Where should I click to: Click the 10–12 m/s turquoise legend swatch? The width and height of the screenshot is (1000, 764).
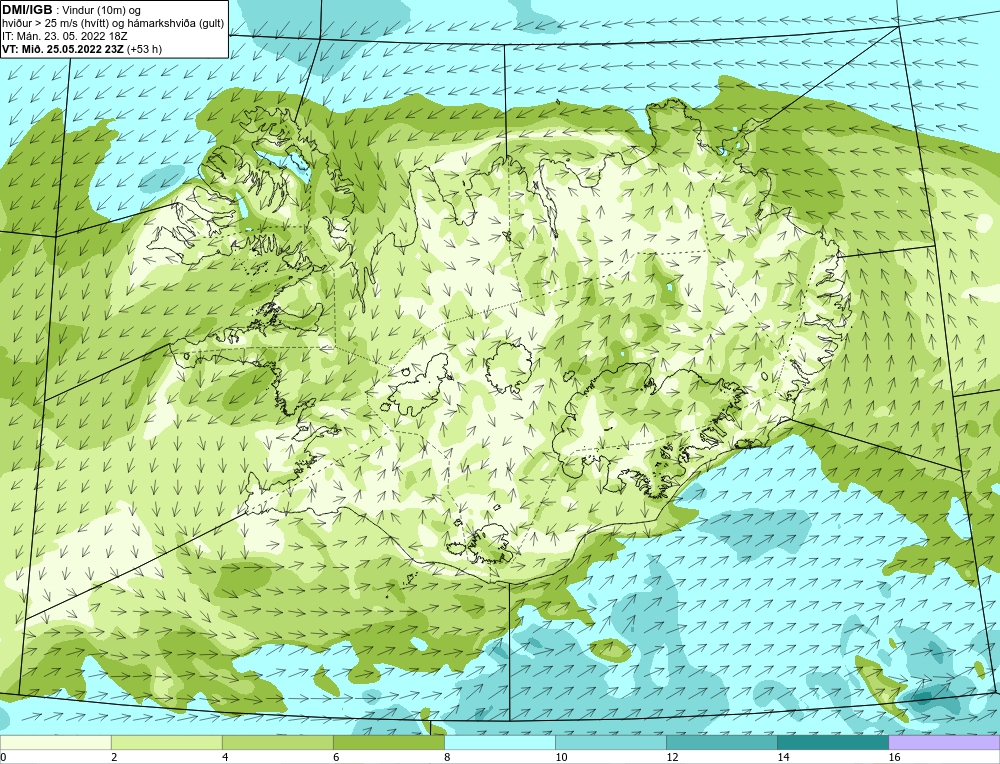[x=610, y=743]
